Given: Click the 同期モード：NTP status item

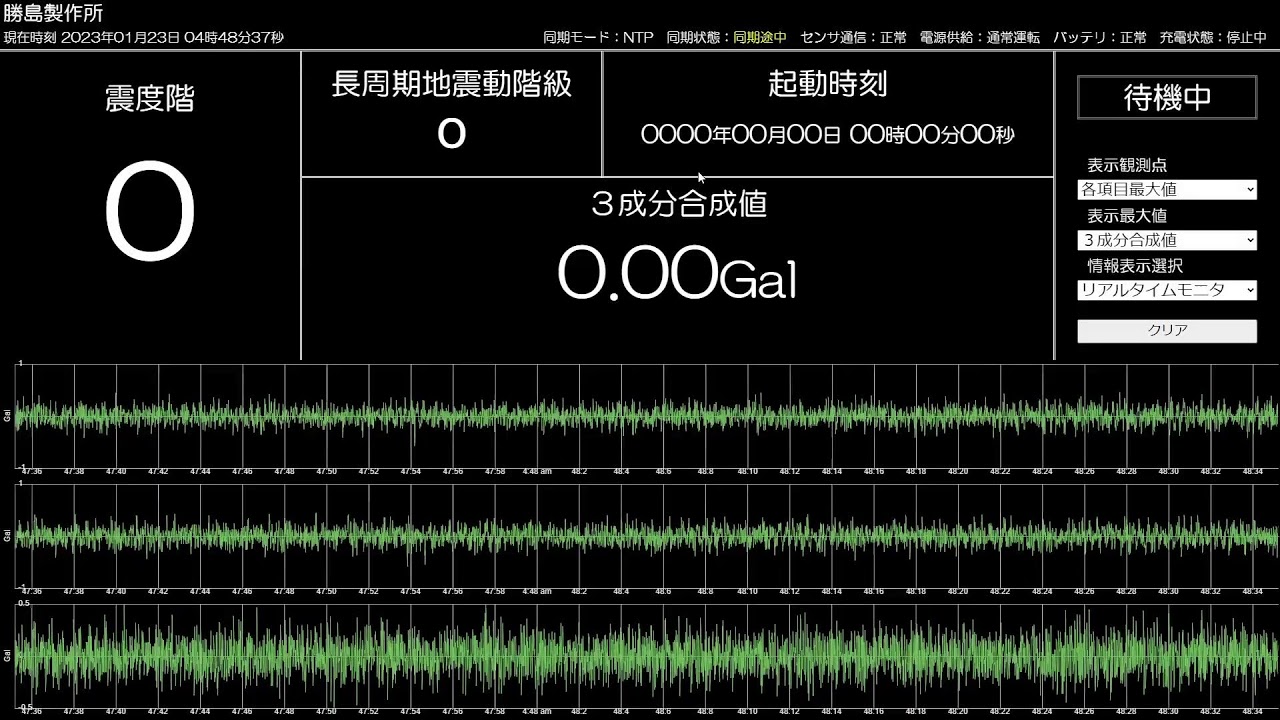Looking at the screenshot, I should click(598, 37).
